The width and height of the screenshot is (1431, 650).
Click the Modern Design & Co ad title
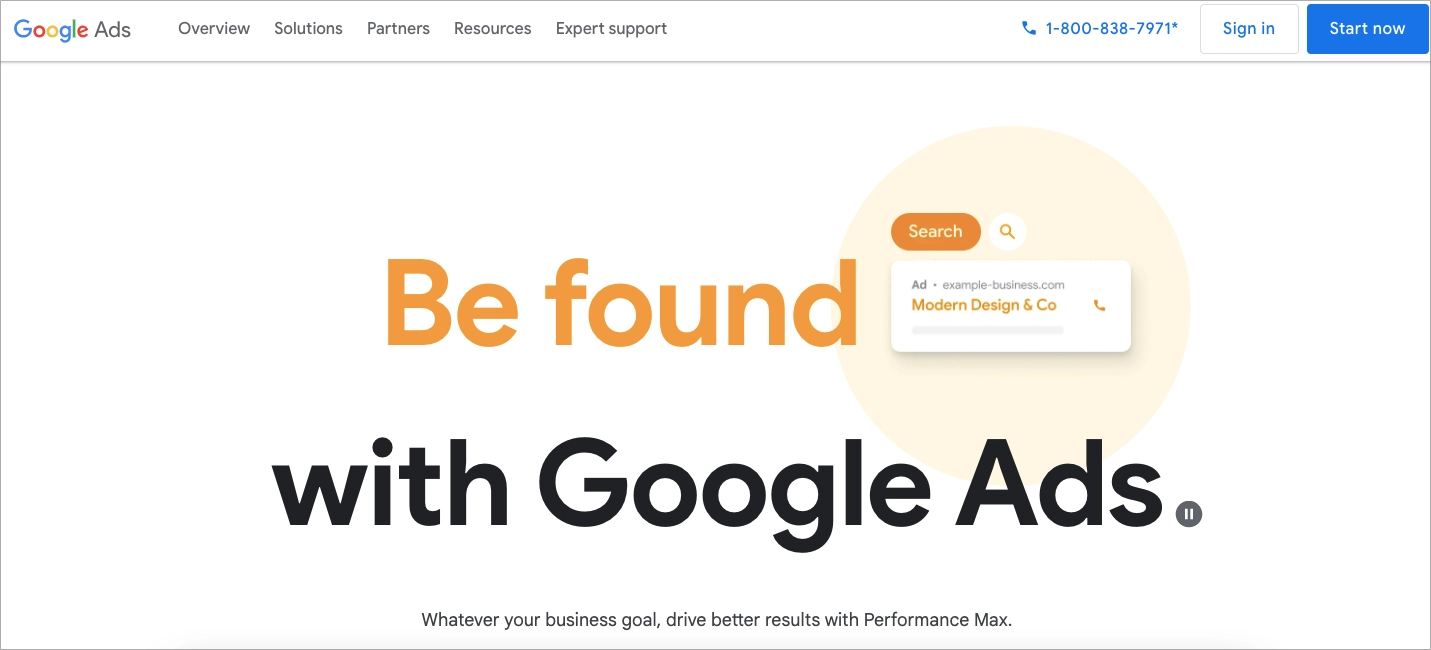click(984, 305)
